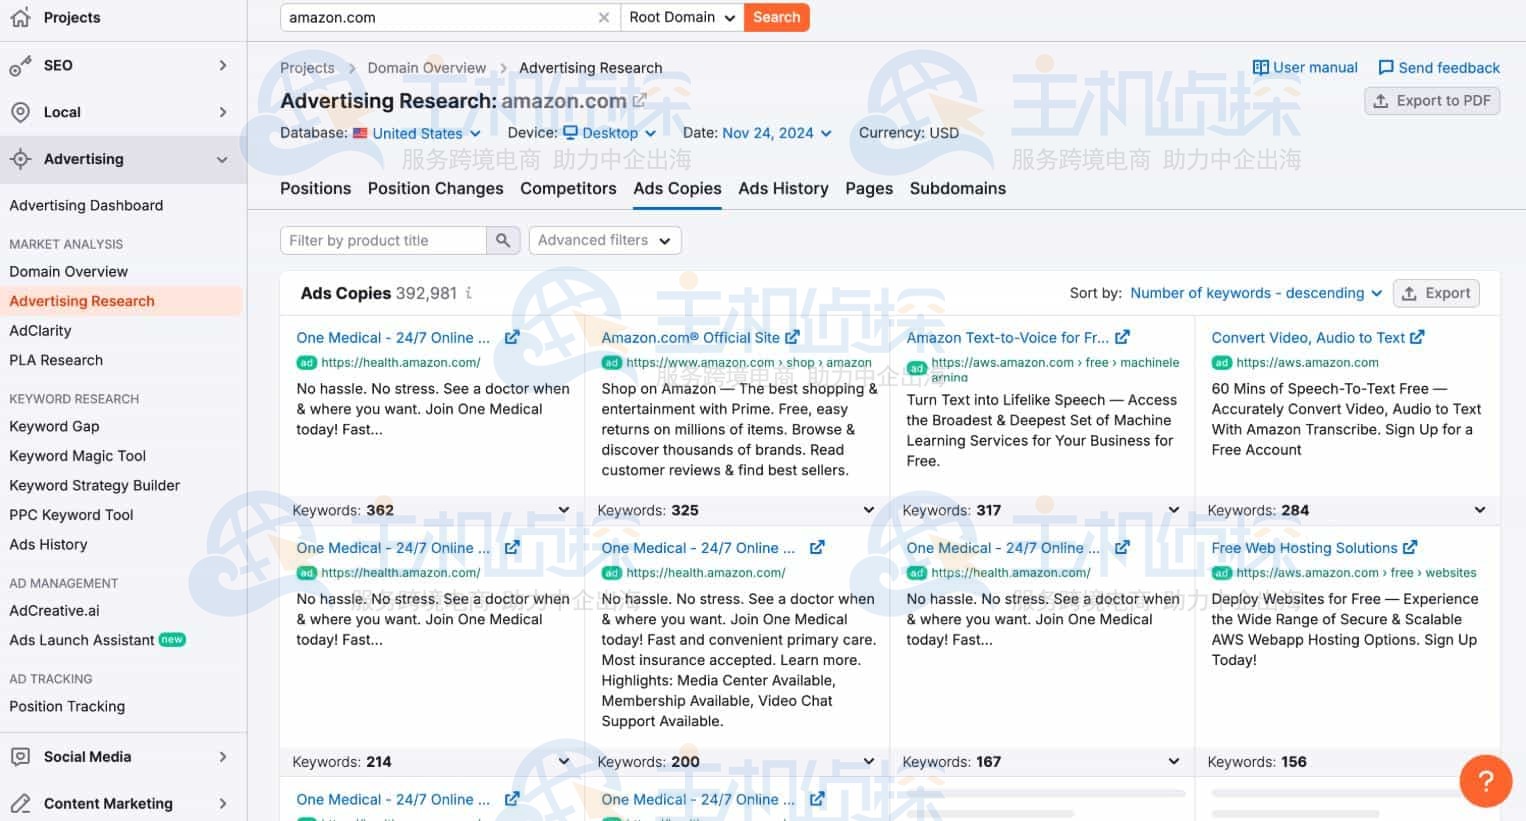Click the Content Marketing sidebar icon
Viewport: 1526px width, 821px height.
tap(20, 803)
